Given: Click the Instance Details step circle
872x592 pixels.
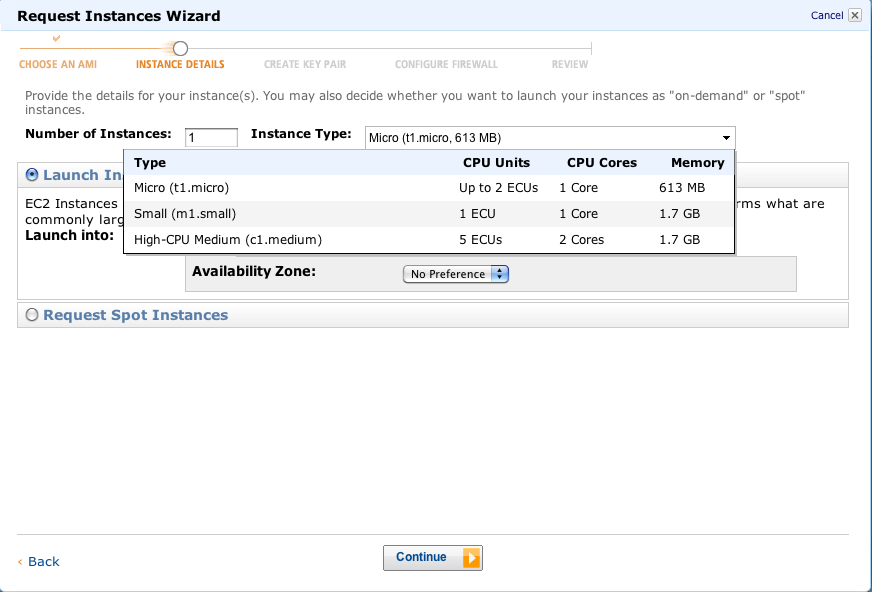Looking at the screenshot, I should point(180,48).
